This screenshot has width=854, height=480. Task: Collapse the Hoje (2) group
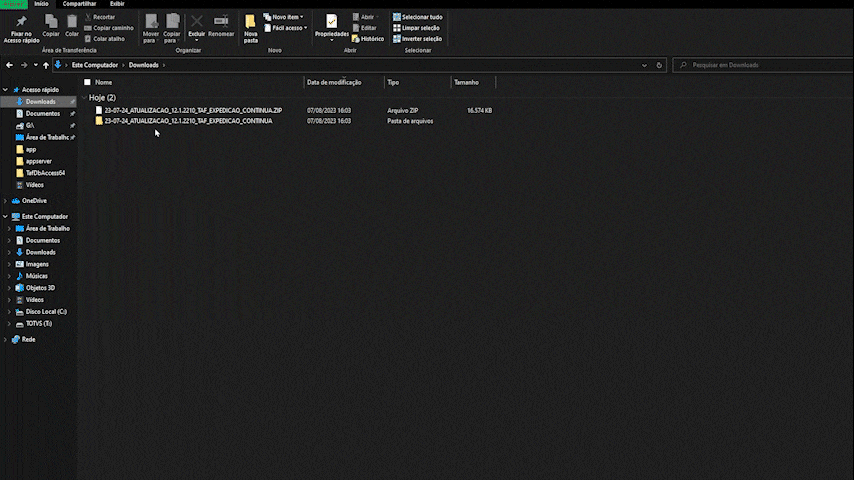pos(84,98)
